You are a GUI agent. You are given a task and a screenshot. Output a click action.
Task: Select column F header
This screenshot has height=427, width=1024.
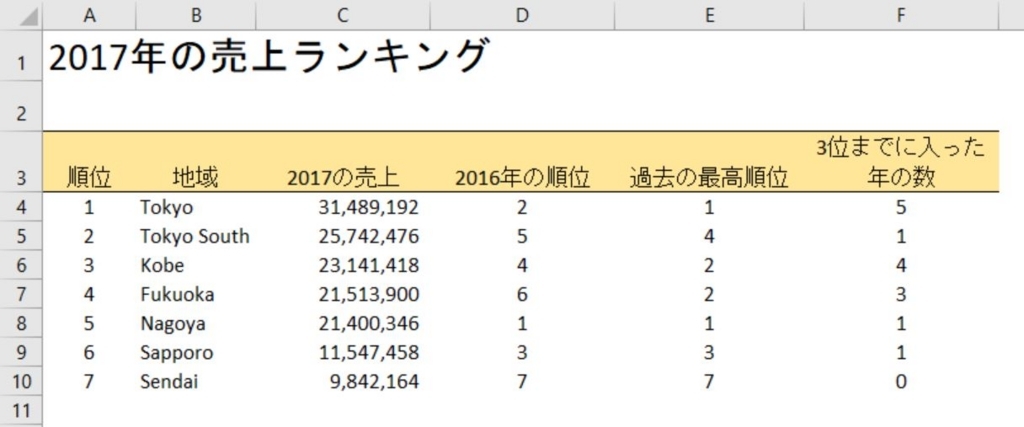[901, 16]
